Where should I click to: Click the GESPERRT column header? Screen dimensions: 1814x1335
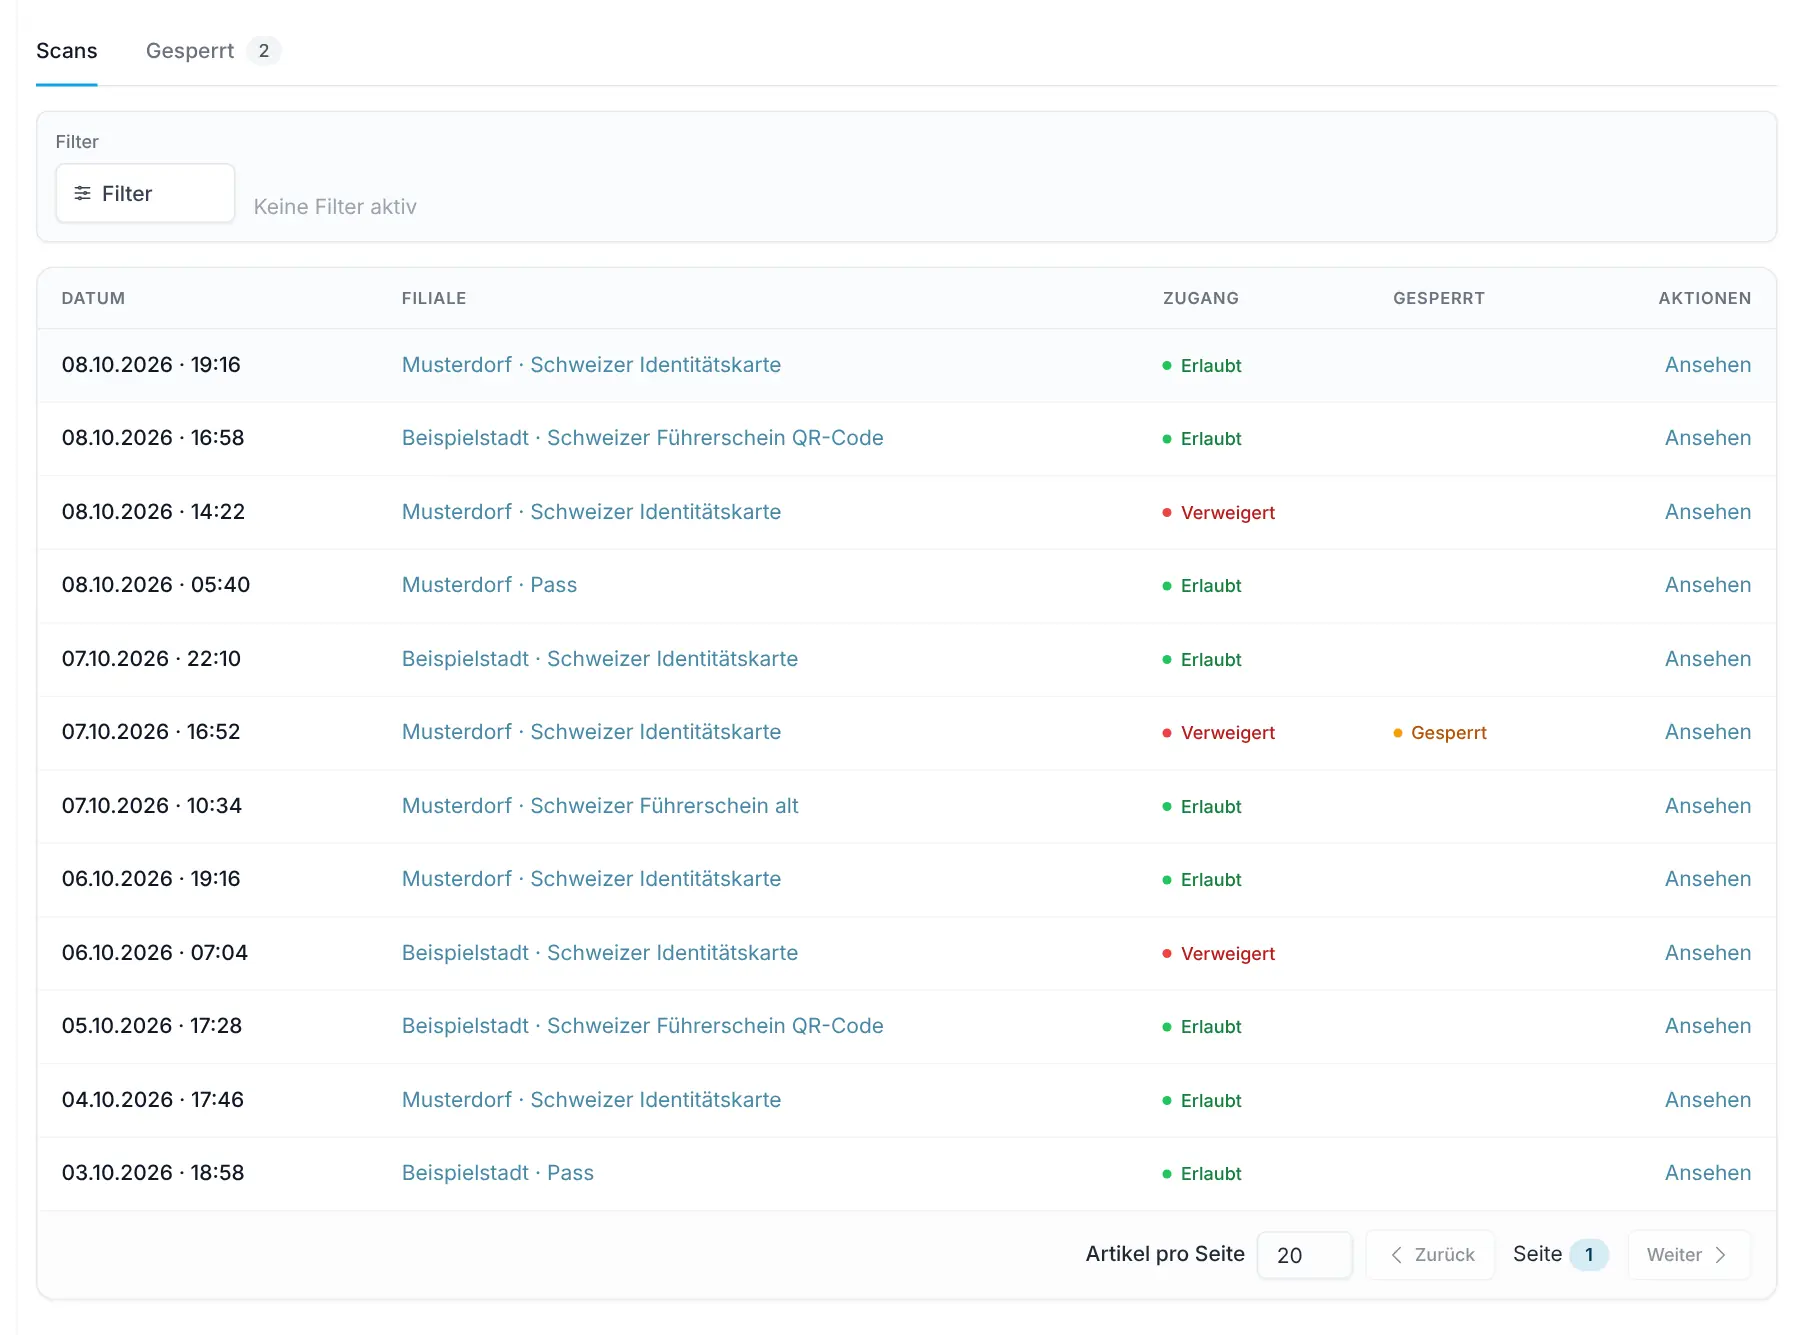pos(1439,298)
